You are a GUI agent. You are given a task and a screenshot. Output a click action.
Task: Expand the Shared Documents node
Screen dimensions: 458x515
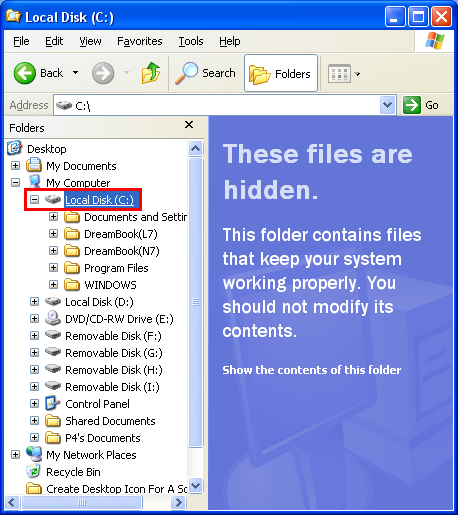(x=34, y=421)
